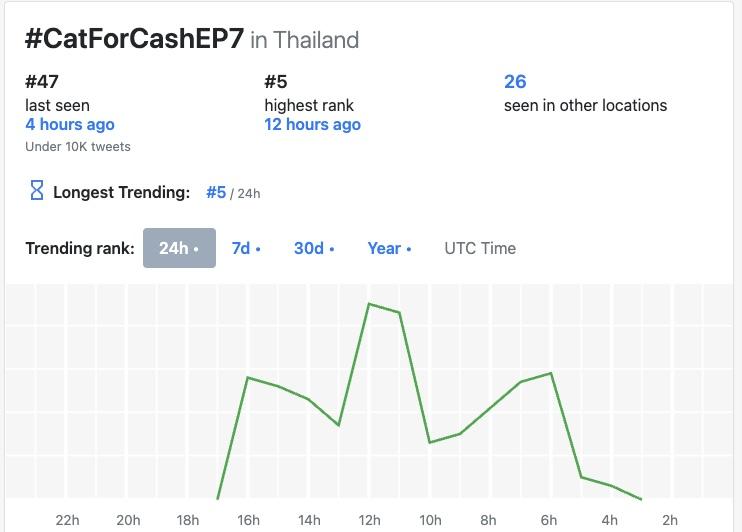Click the 'in Thailand' location text
742x532 pixels.
305,40
